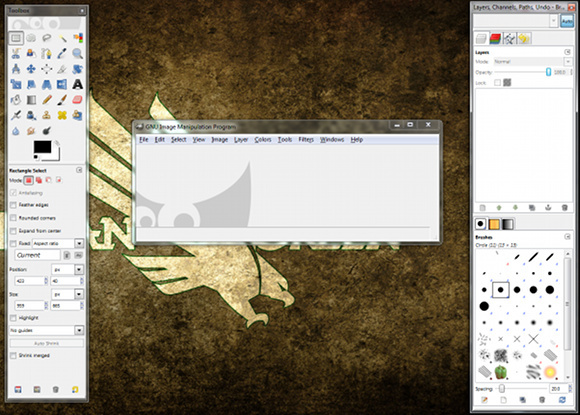Select the Free Select lasso tool
This screenshot has height=415, width=580.
tap(47, 38)
